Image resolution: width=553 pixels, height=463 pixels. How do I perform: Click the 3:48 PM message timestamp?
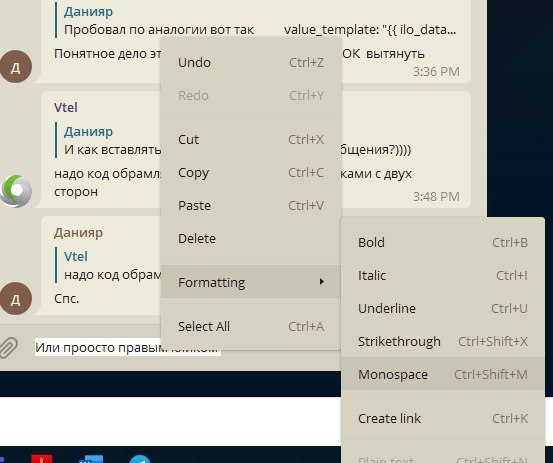(436, 196)
